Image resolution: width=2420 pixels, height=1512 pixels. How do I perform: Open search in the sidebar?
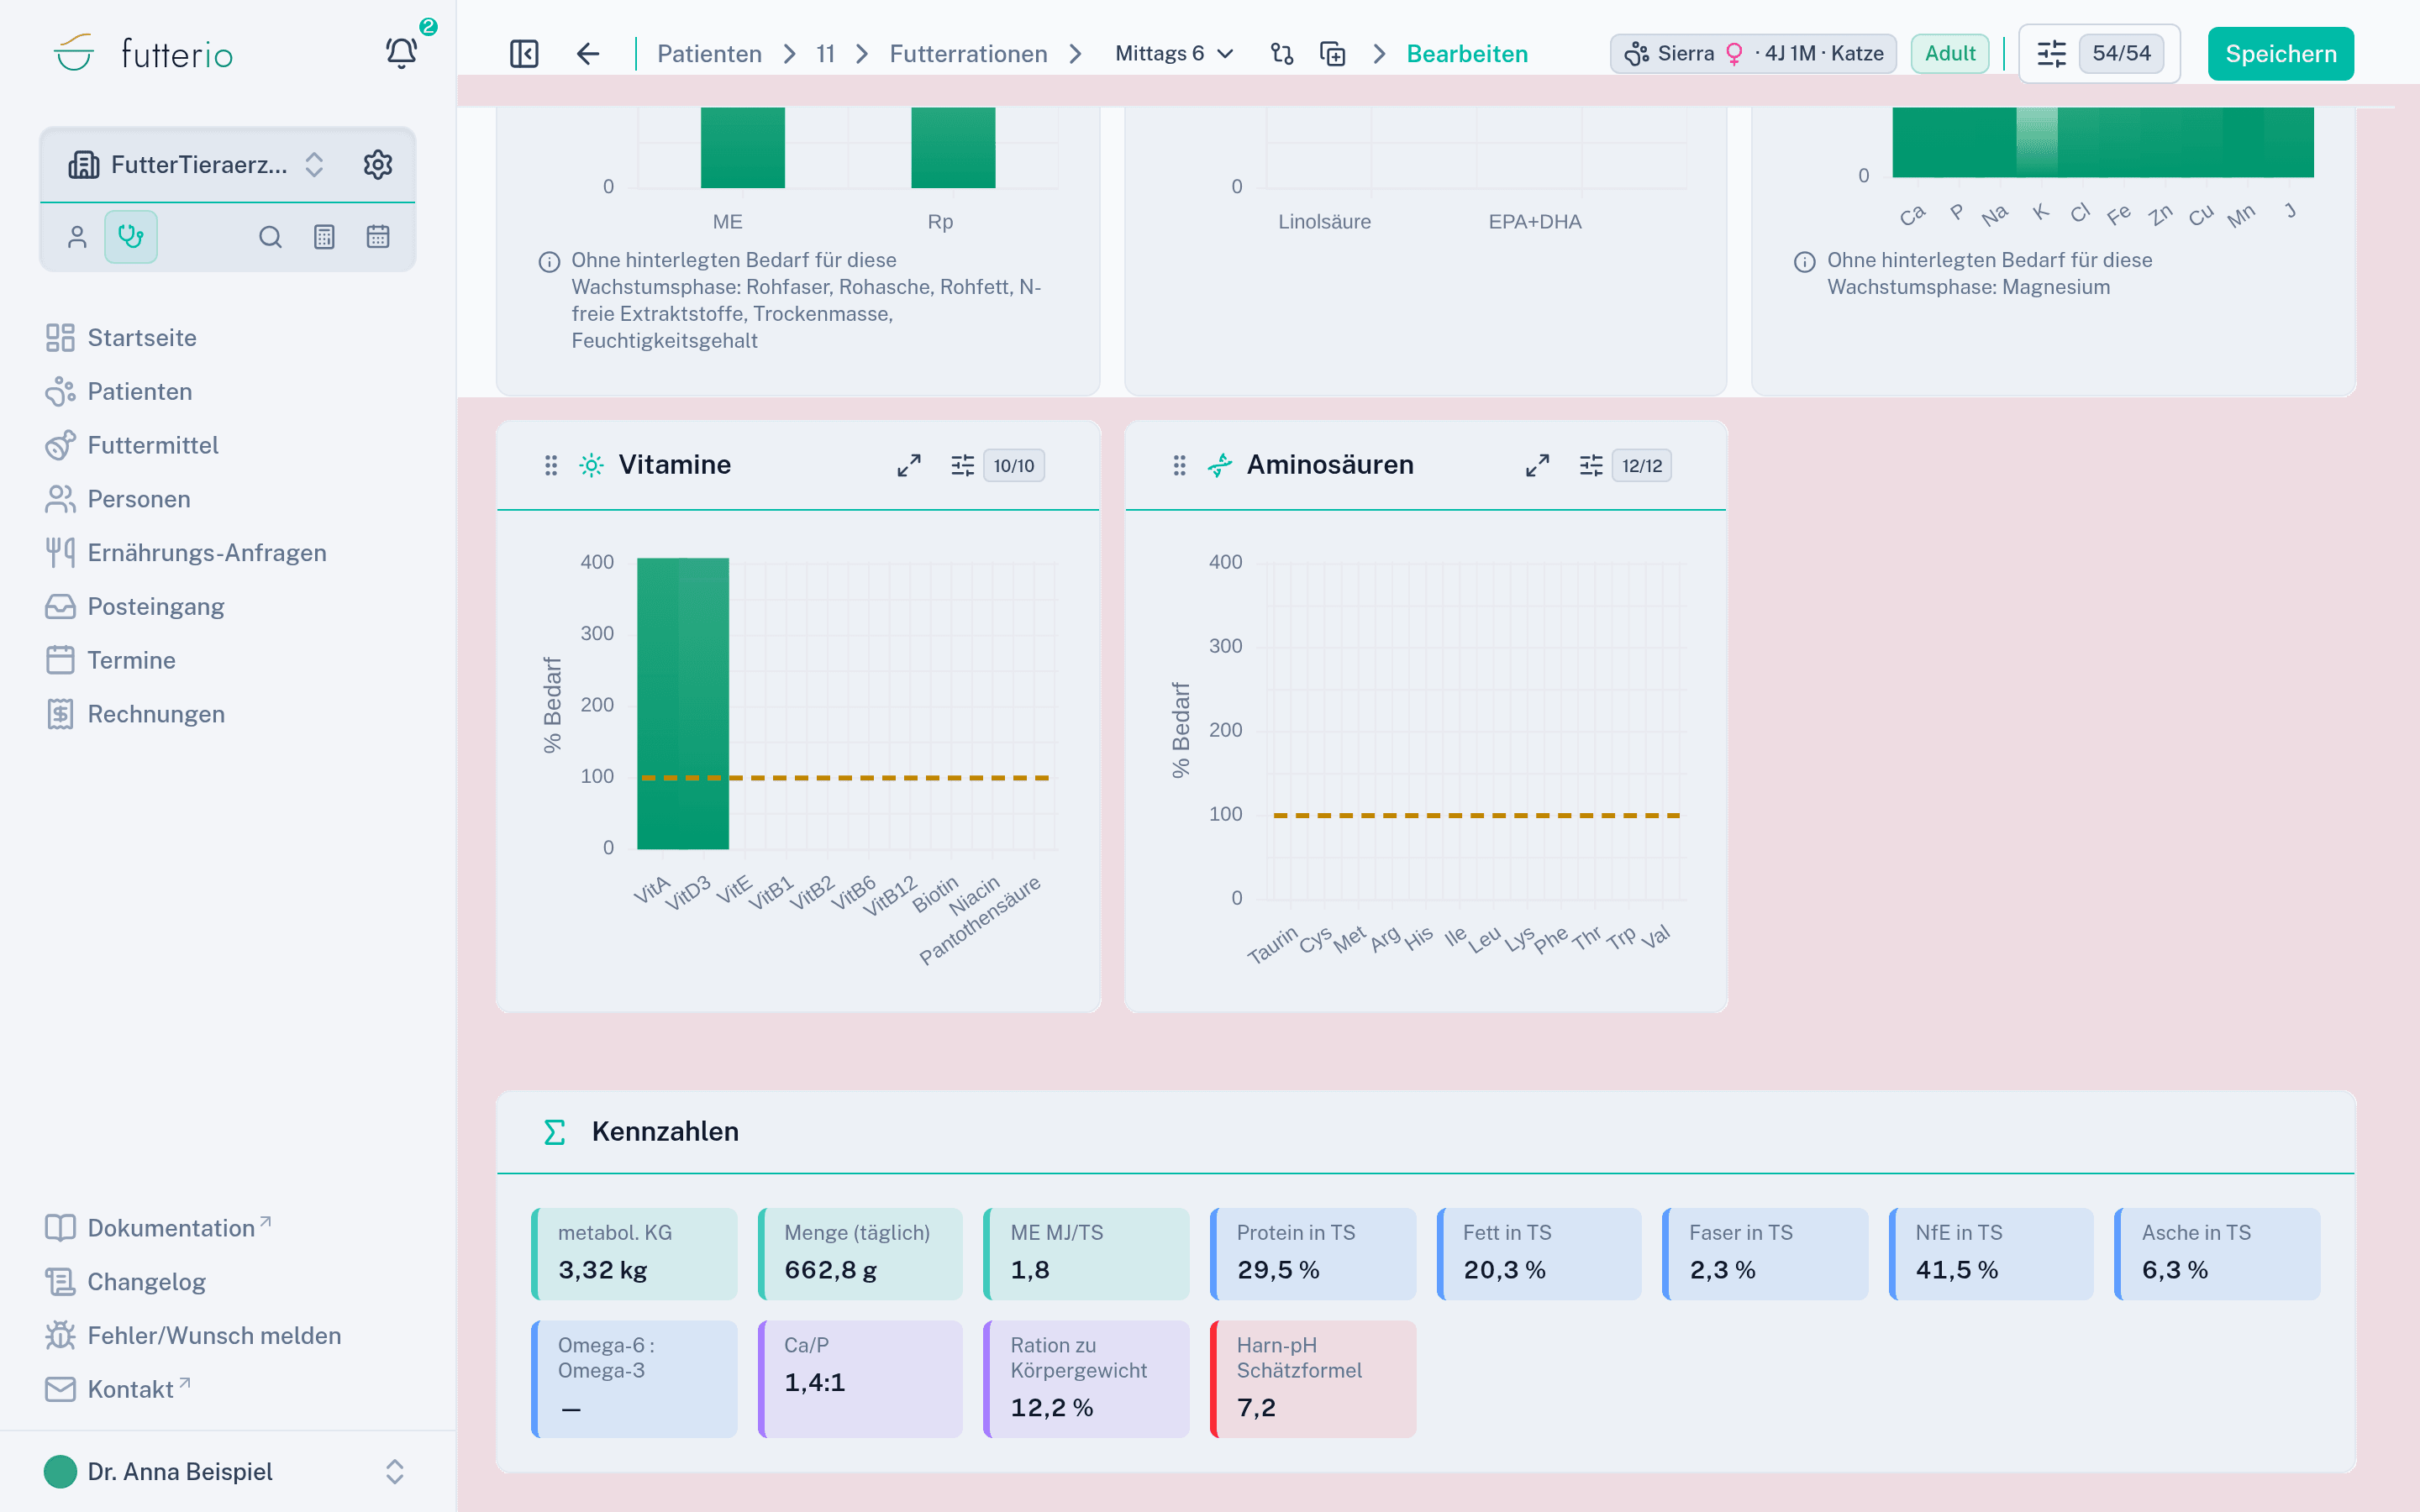coord(270,237)
